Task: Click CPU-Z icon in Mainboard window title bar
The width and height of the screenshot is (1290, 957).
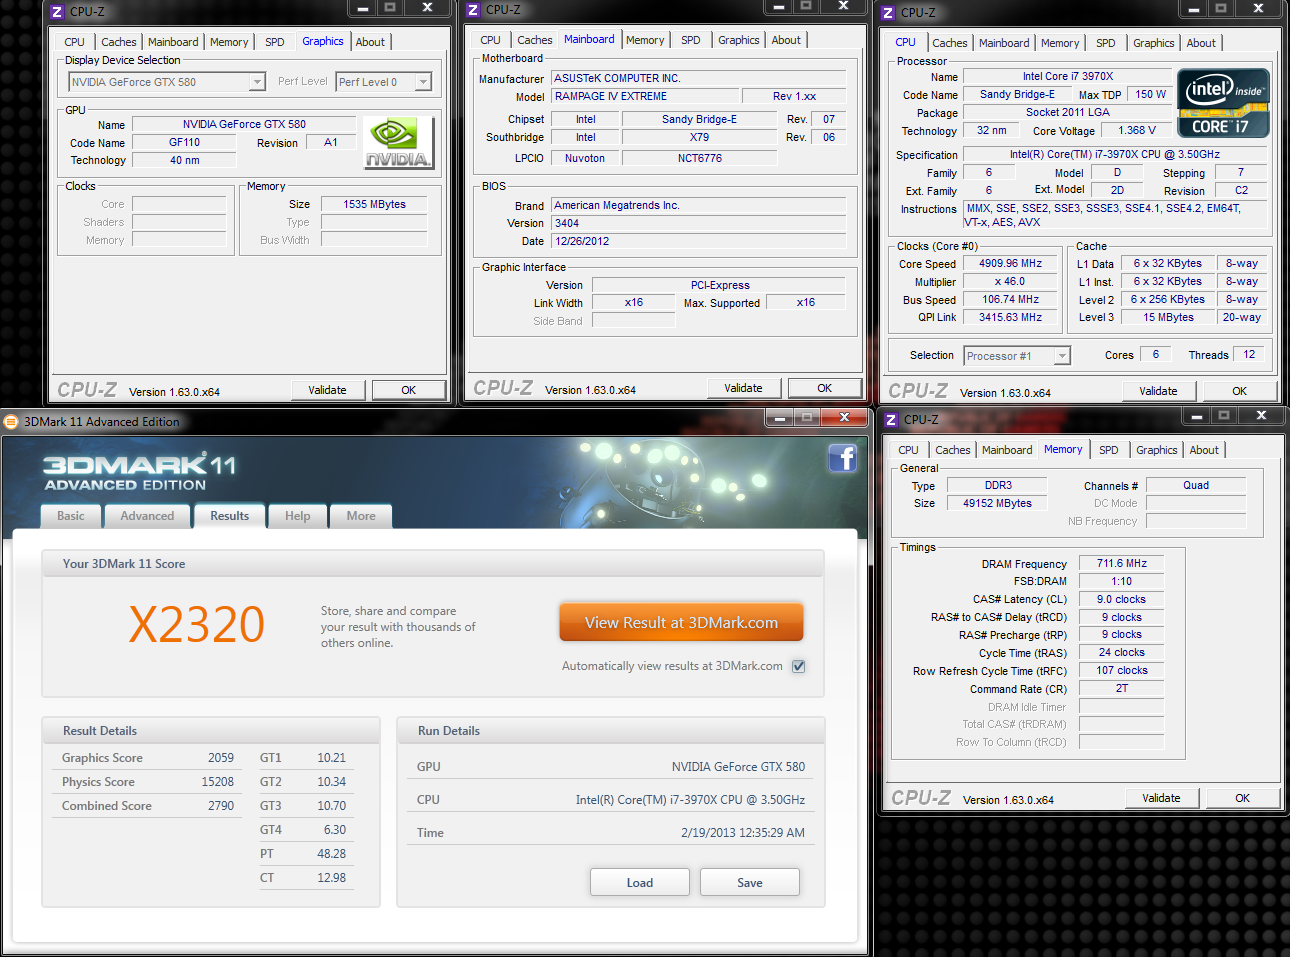Action: click(x=473, y=10)
